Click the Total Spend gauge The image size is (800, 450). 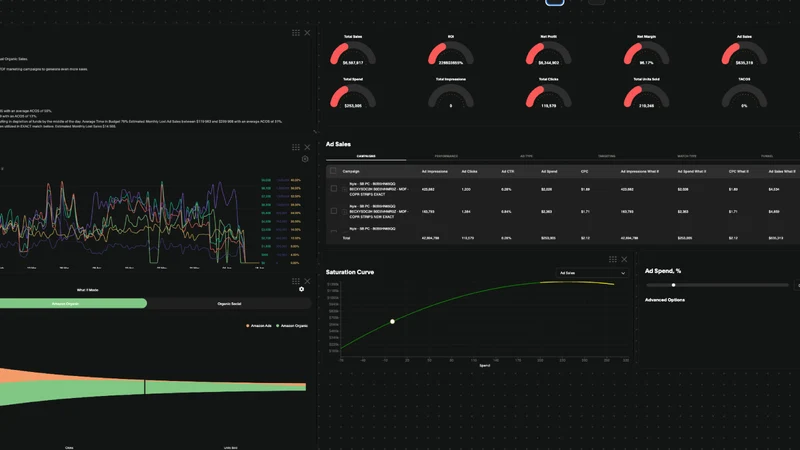[353, 95]
